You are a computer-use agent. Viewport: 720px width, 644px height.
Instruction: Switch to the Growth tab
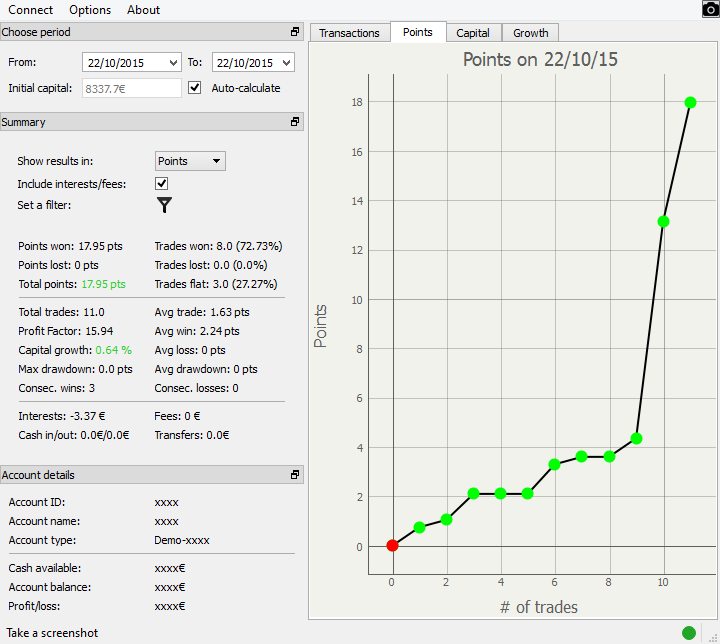tap(530, 33)
